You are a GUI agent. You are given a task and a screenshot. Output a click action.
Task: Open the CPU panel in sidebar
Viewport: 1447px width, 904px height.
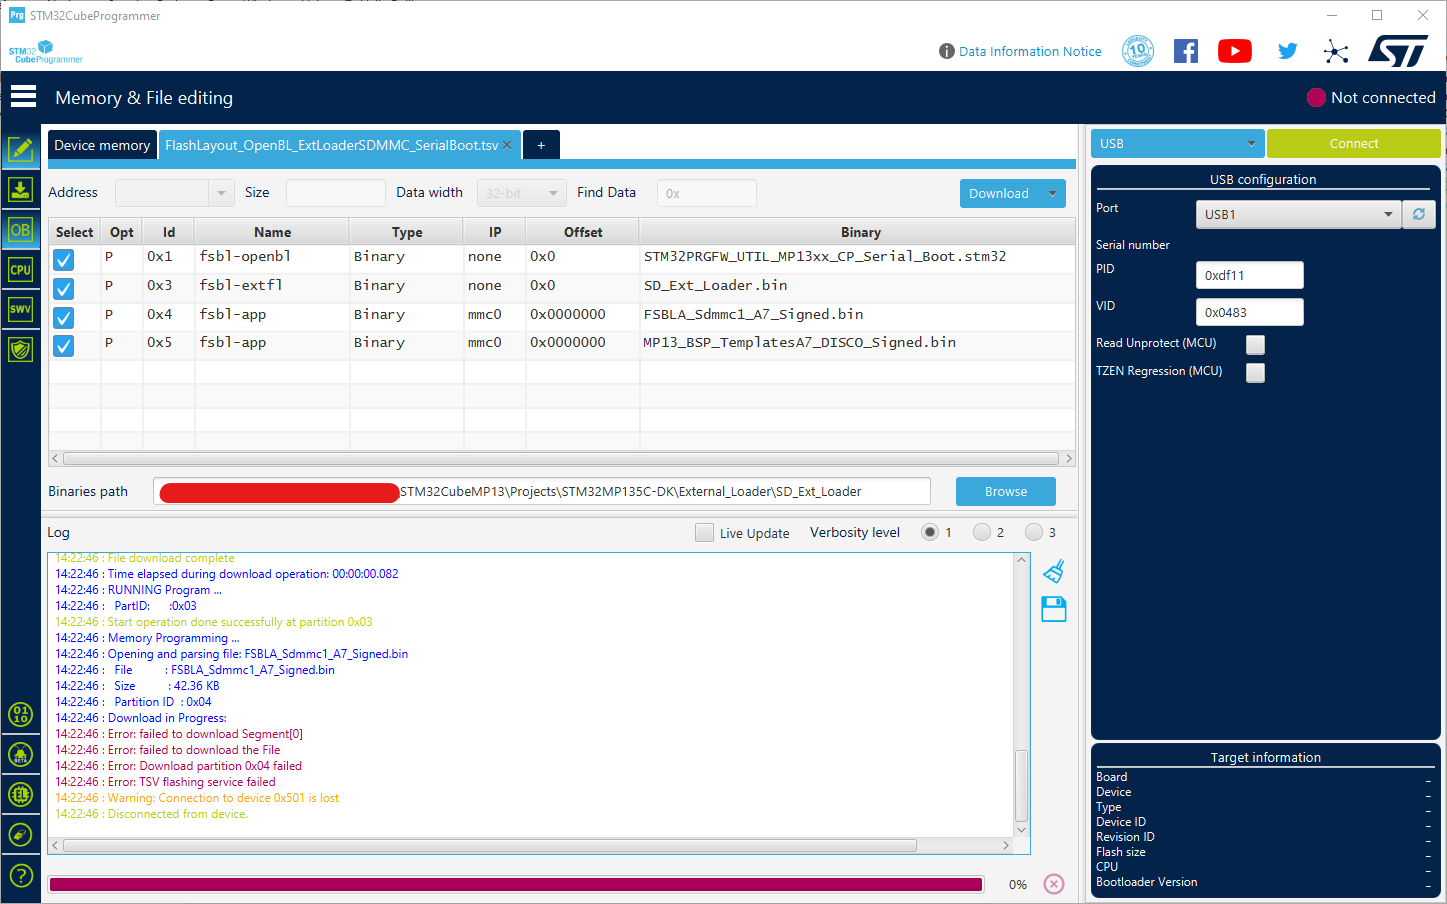coord(20,269)
